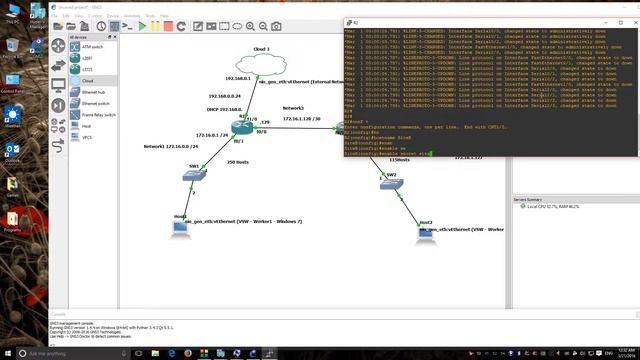
Task: Browse security devices sidebar icon
Action: (58, 105)
